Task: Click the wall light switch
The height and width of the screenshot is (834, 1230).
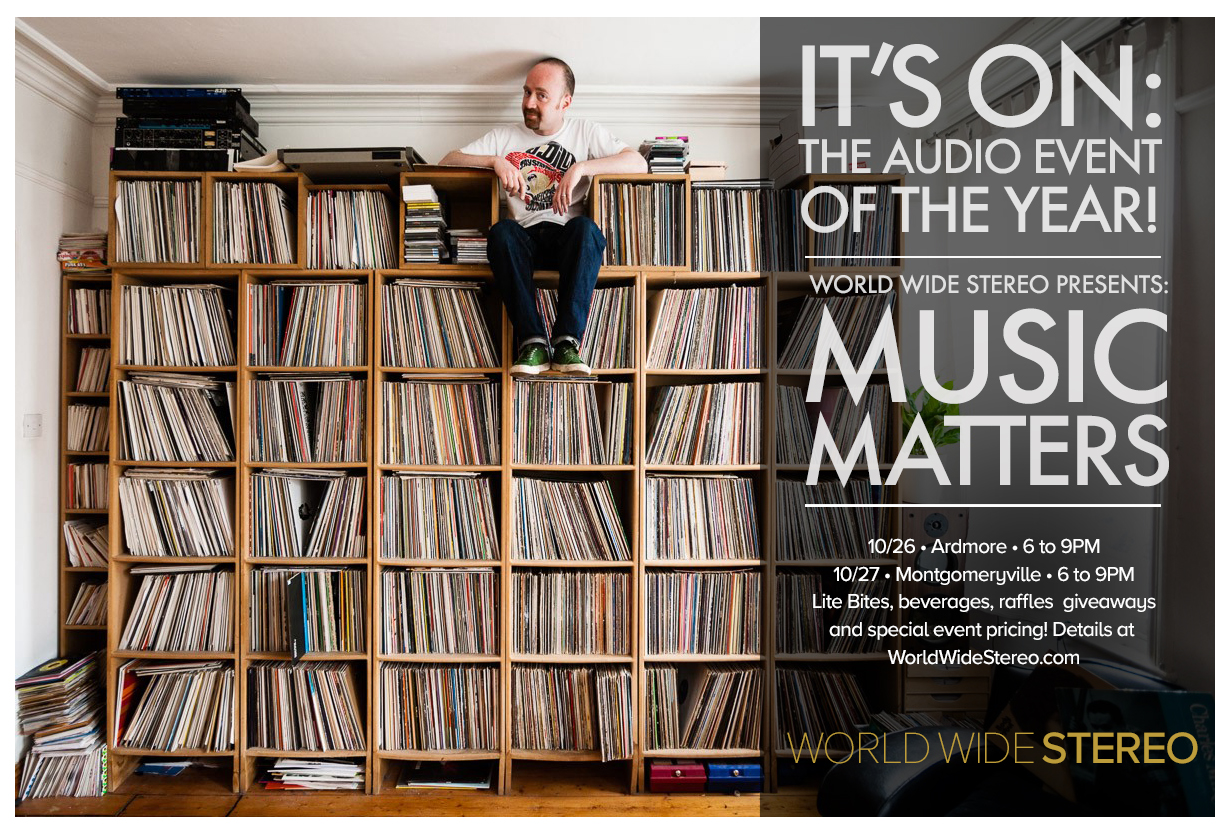Action: (33, 425)
